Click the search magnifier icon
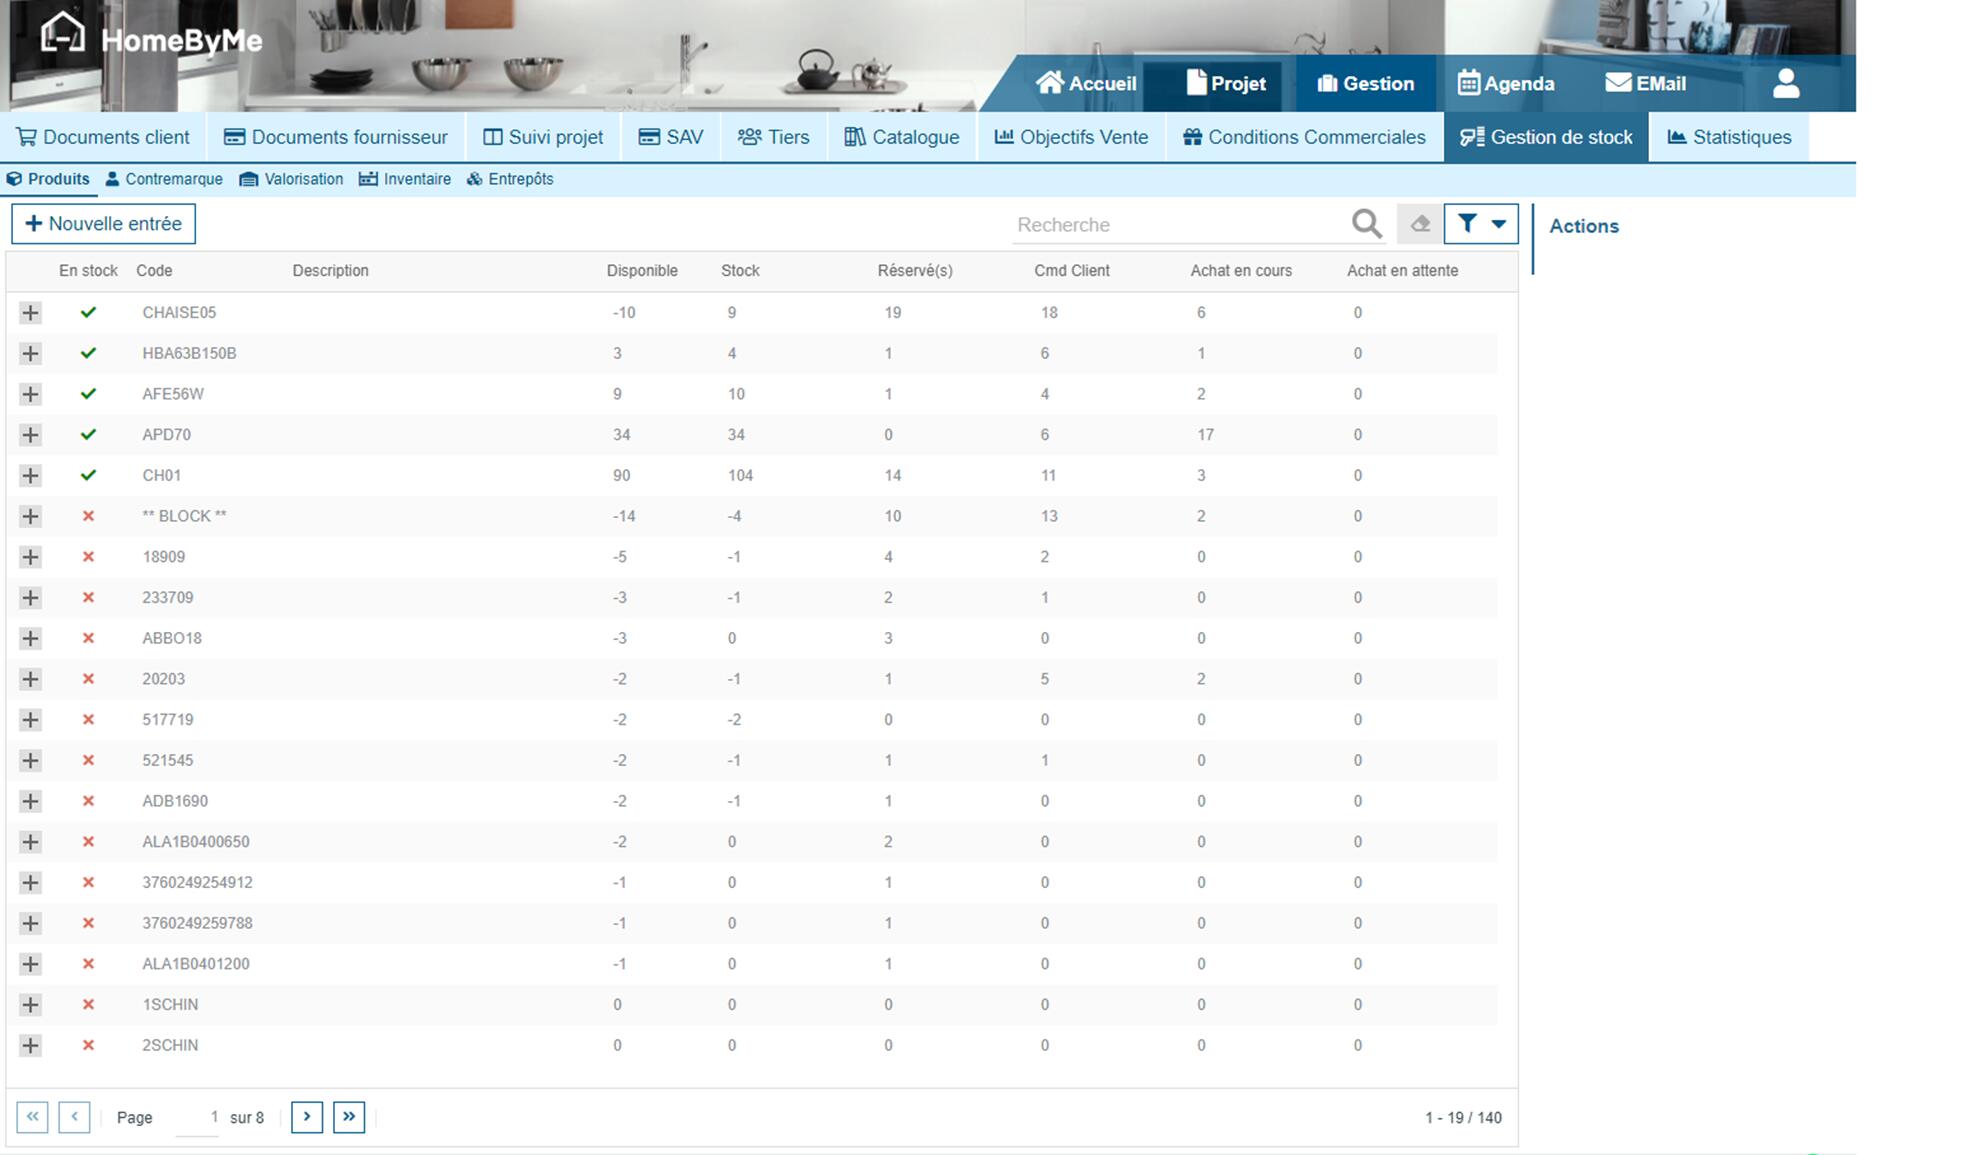This screenshot has height=1155, width=1980. click(x=1366, y=224)
